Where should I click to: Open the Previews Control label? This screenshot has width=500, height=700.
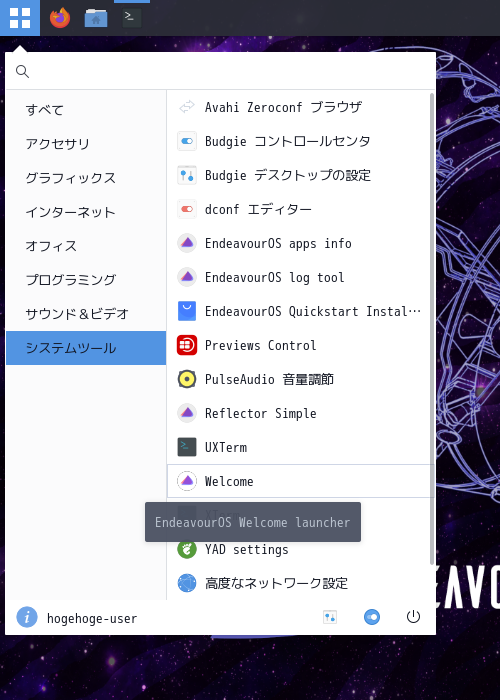261,345
